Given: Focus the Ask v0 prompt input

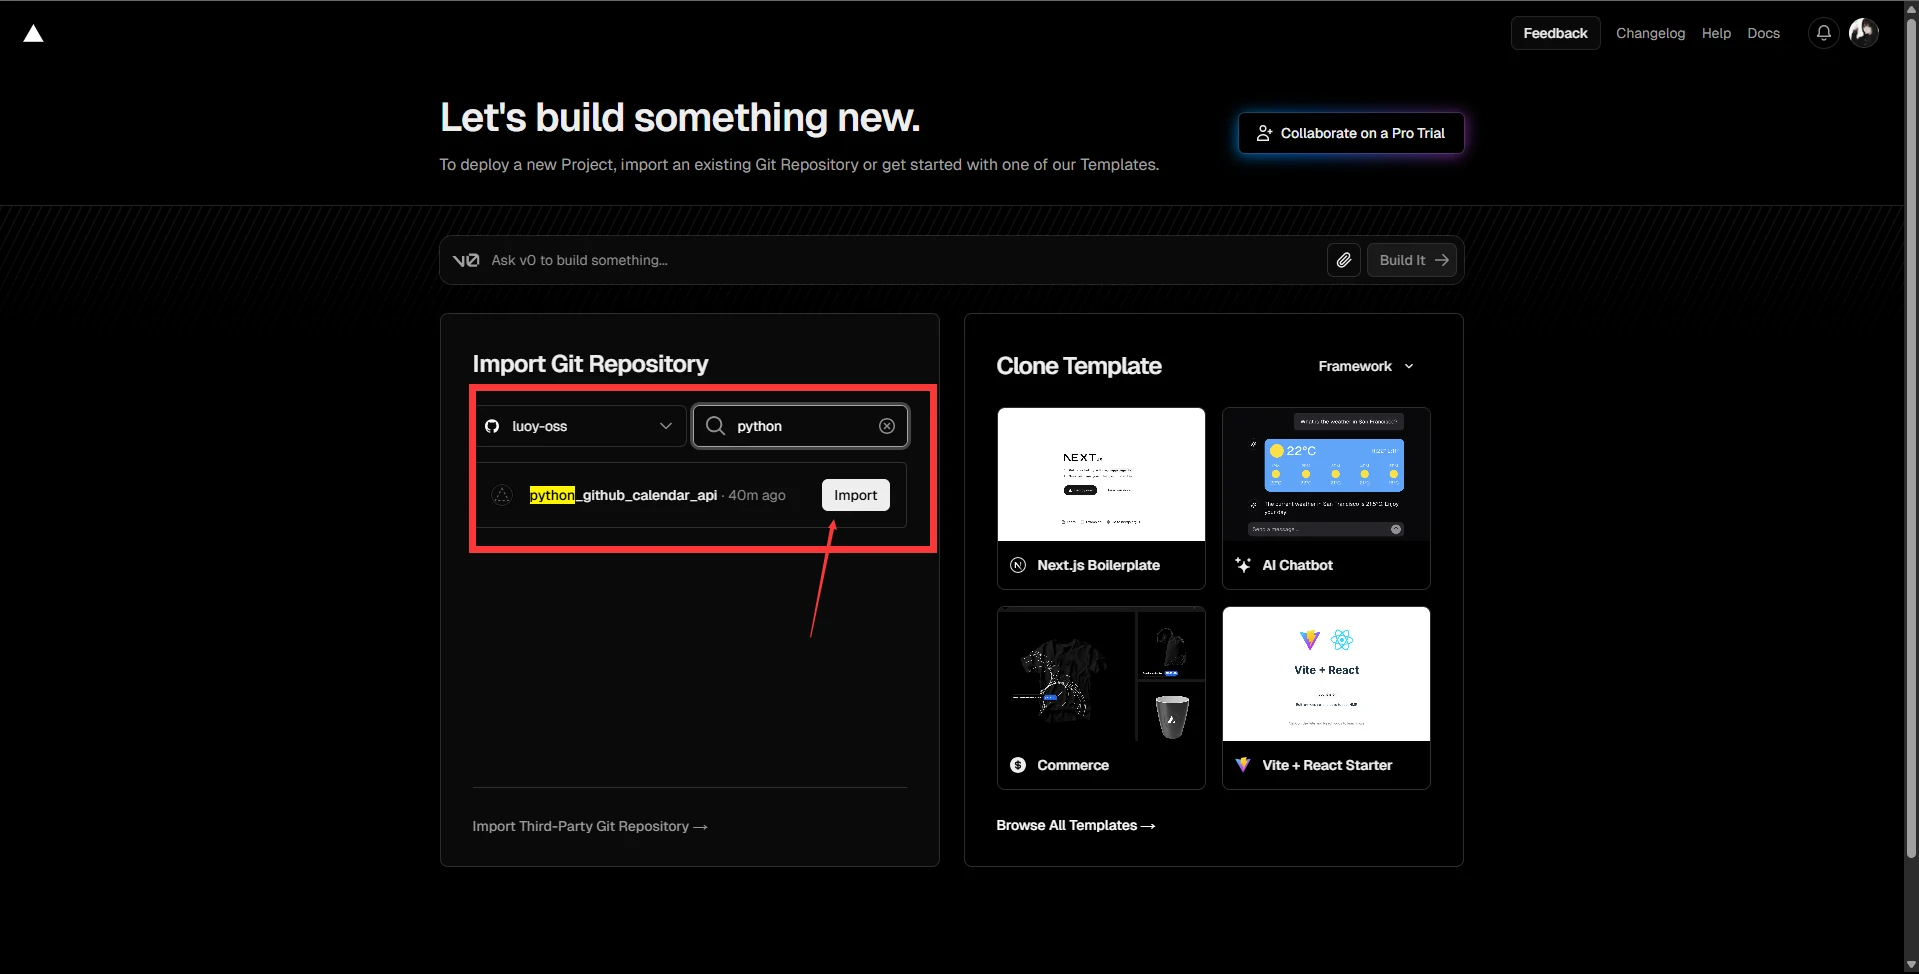Looking at the screenshot, I should (900, 260).
